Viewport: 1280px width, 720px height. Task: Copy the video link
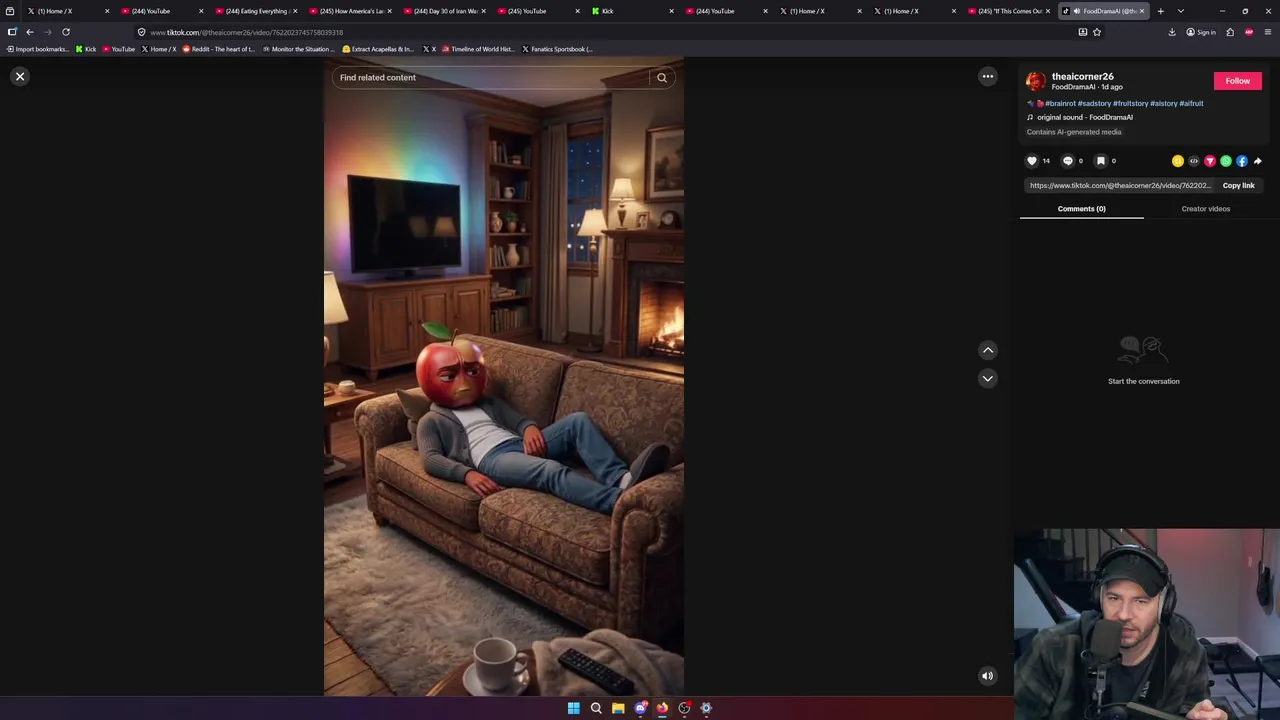pos(1238,185)
